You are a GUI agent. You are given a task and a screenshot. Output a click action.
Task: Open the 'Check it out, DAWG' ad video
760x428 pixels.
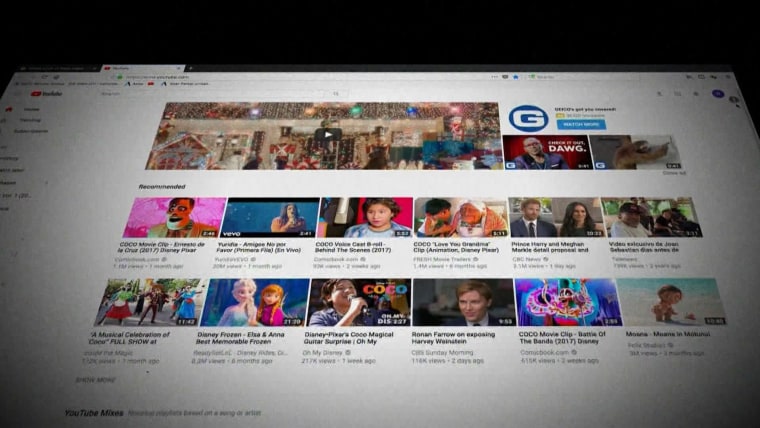(547, 153)
